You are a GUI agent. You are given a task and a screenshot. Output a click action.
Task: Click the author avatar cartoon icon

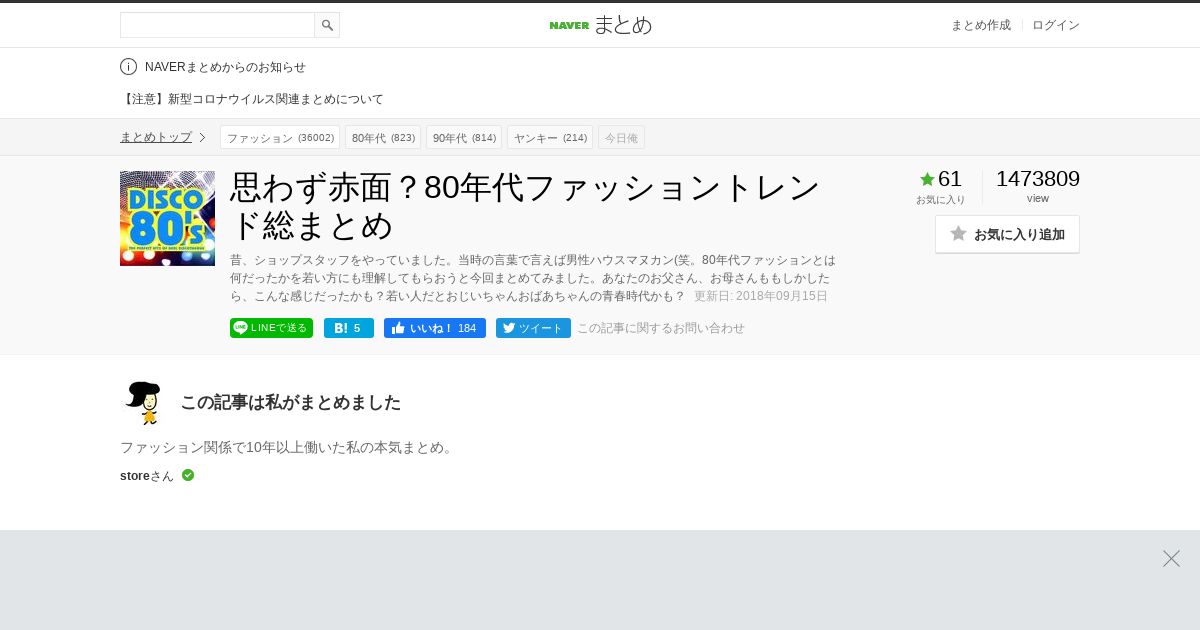click(x=144, y=402)
